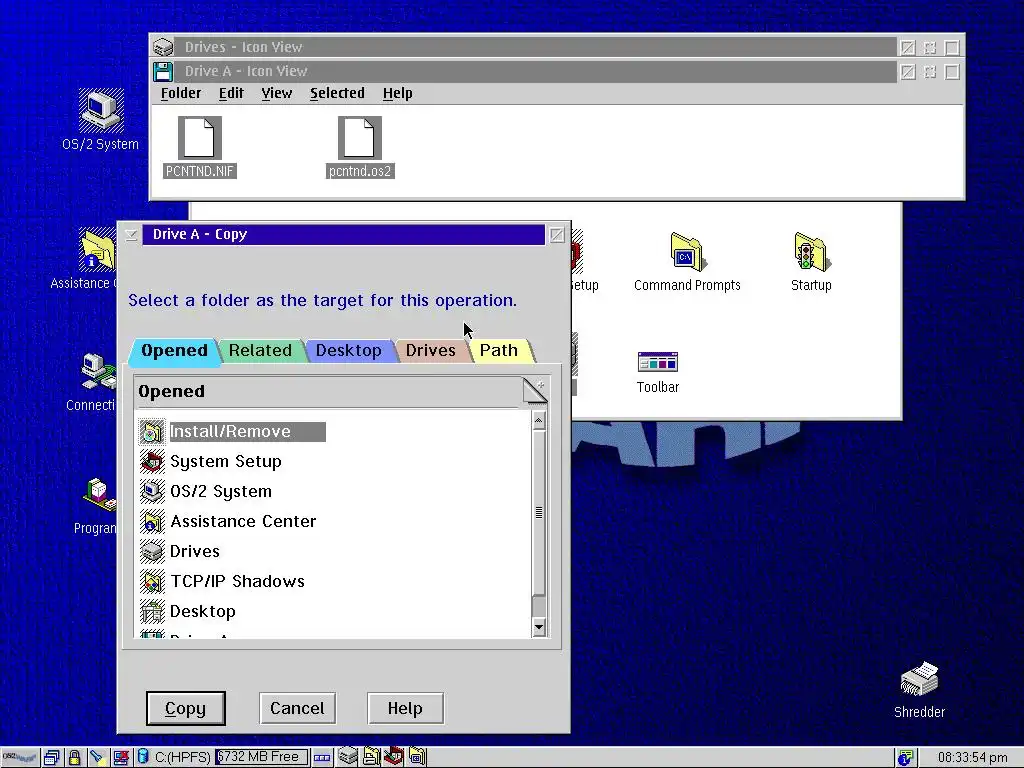Click the Copy button
Screen dimensions: 1024x768
(185, 709)
